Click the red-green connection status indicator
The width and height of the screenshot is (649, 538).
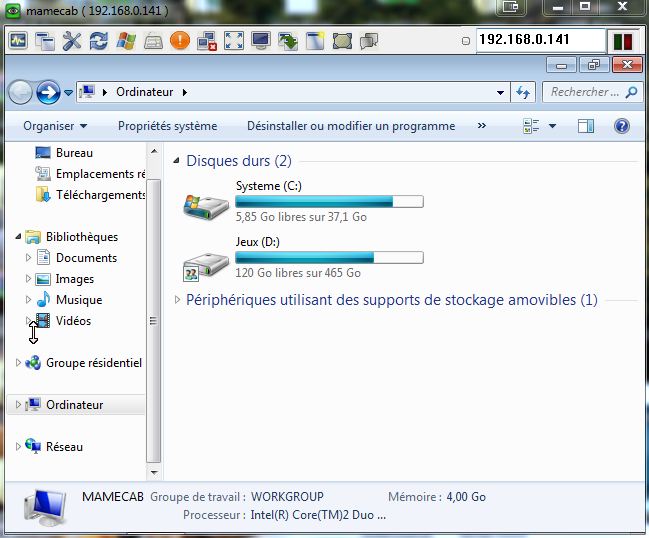[623, 41]
